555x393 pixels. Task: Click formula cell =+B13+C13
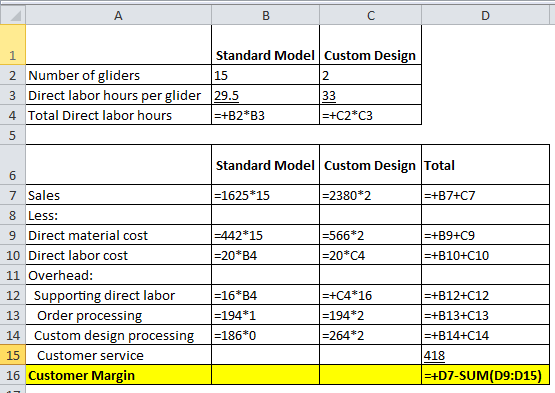click(486, 315)
